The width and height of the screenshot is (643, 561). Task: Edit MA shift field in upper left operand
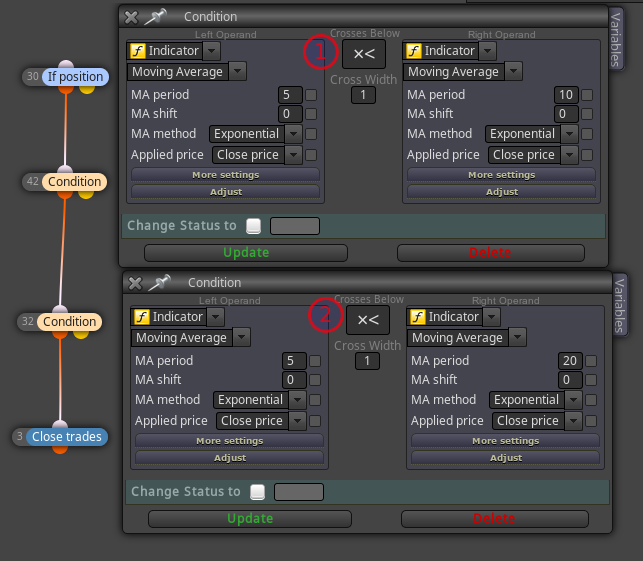[x=290, y=114]
